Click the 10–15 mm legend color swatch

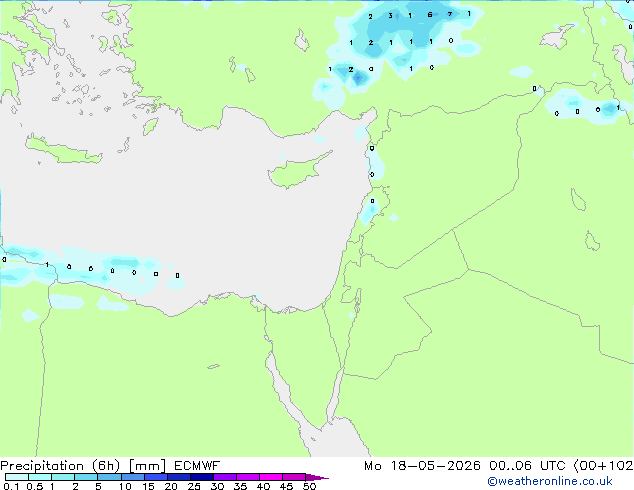[132, 477]
